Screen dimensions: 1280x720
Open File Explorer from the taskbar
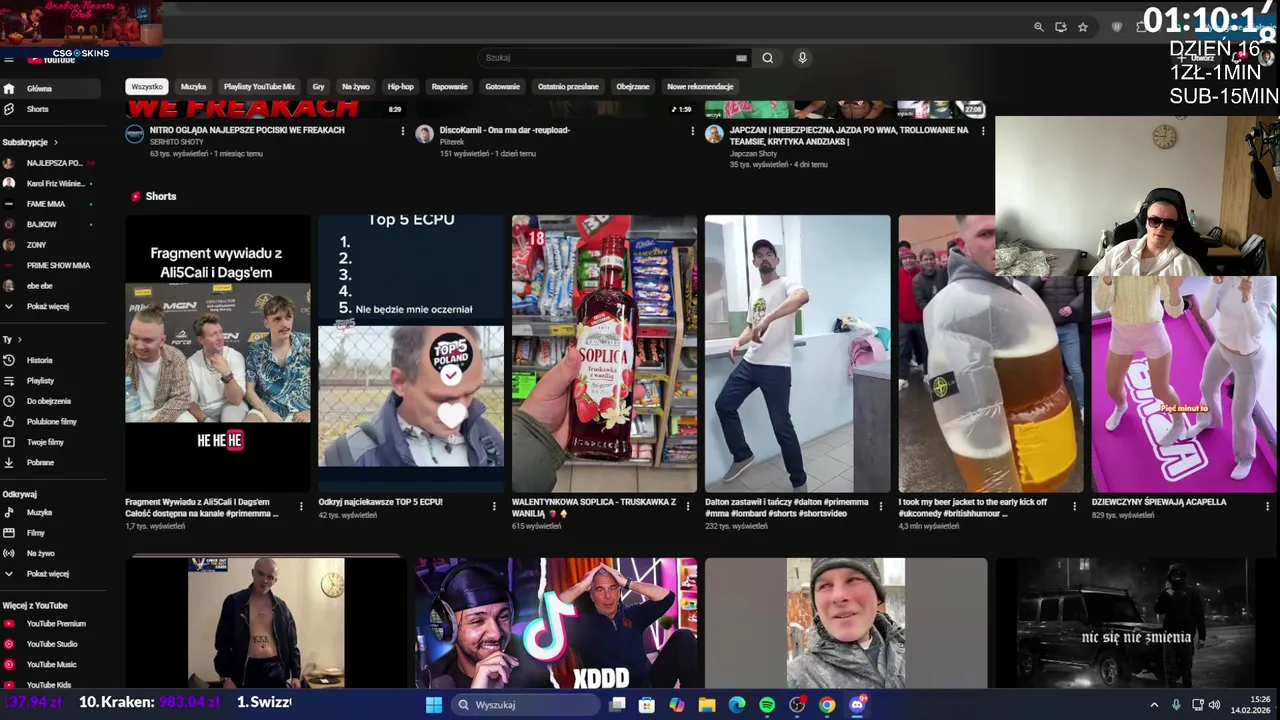pyautogui.click(x=707, y=705)
